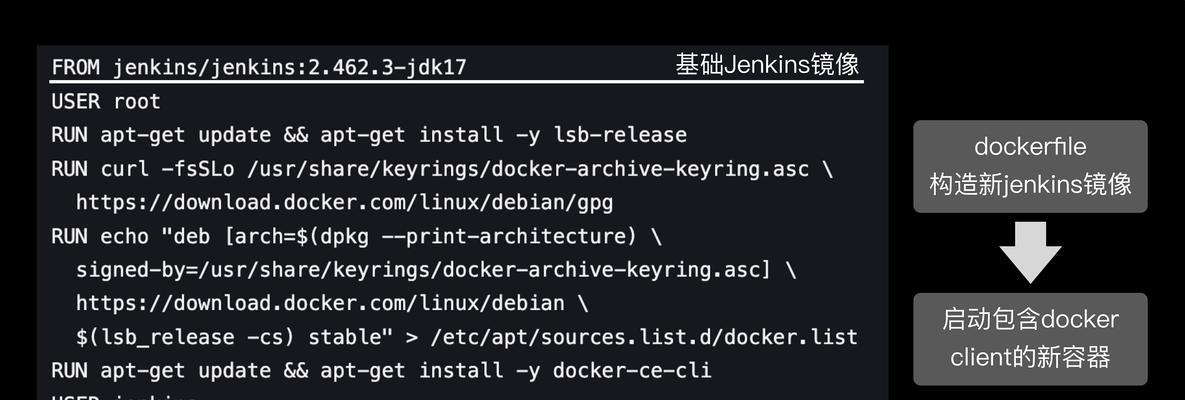Click the signed-by keyring path line
The width and height of the screenshot is (1185, 400).
tap(436, 269)
